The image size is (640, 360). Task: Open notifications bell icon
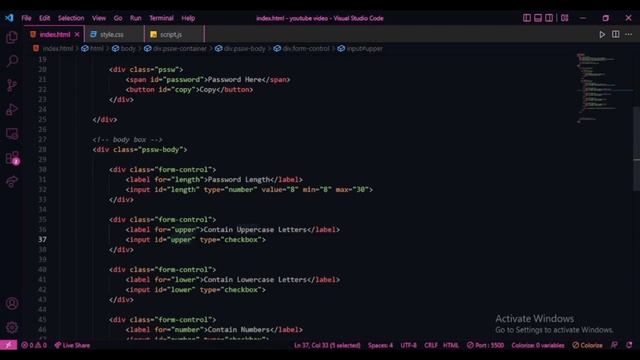coord(629,345)
